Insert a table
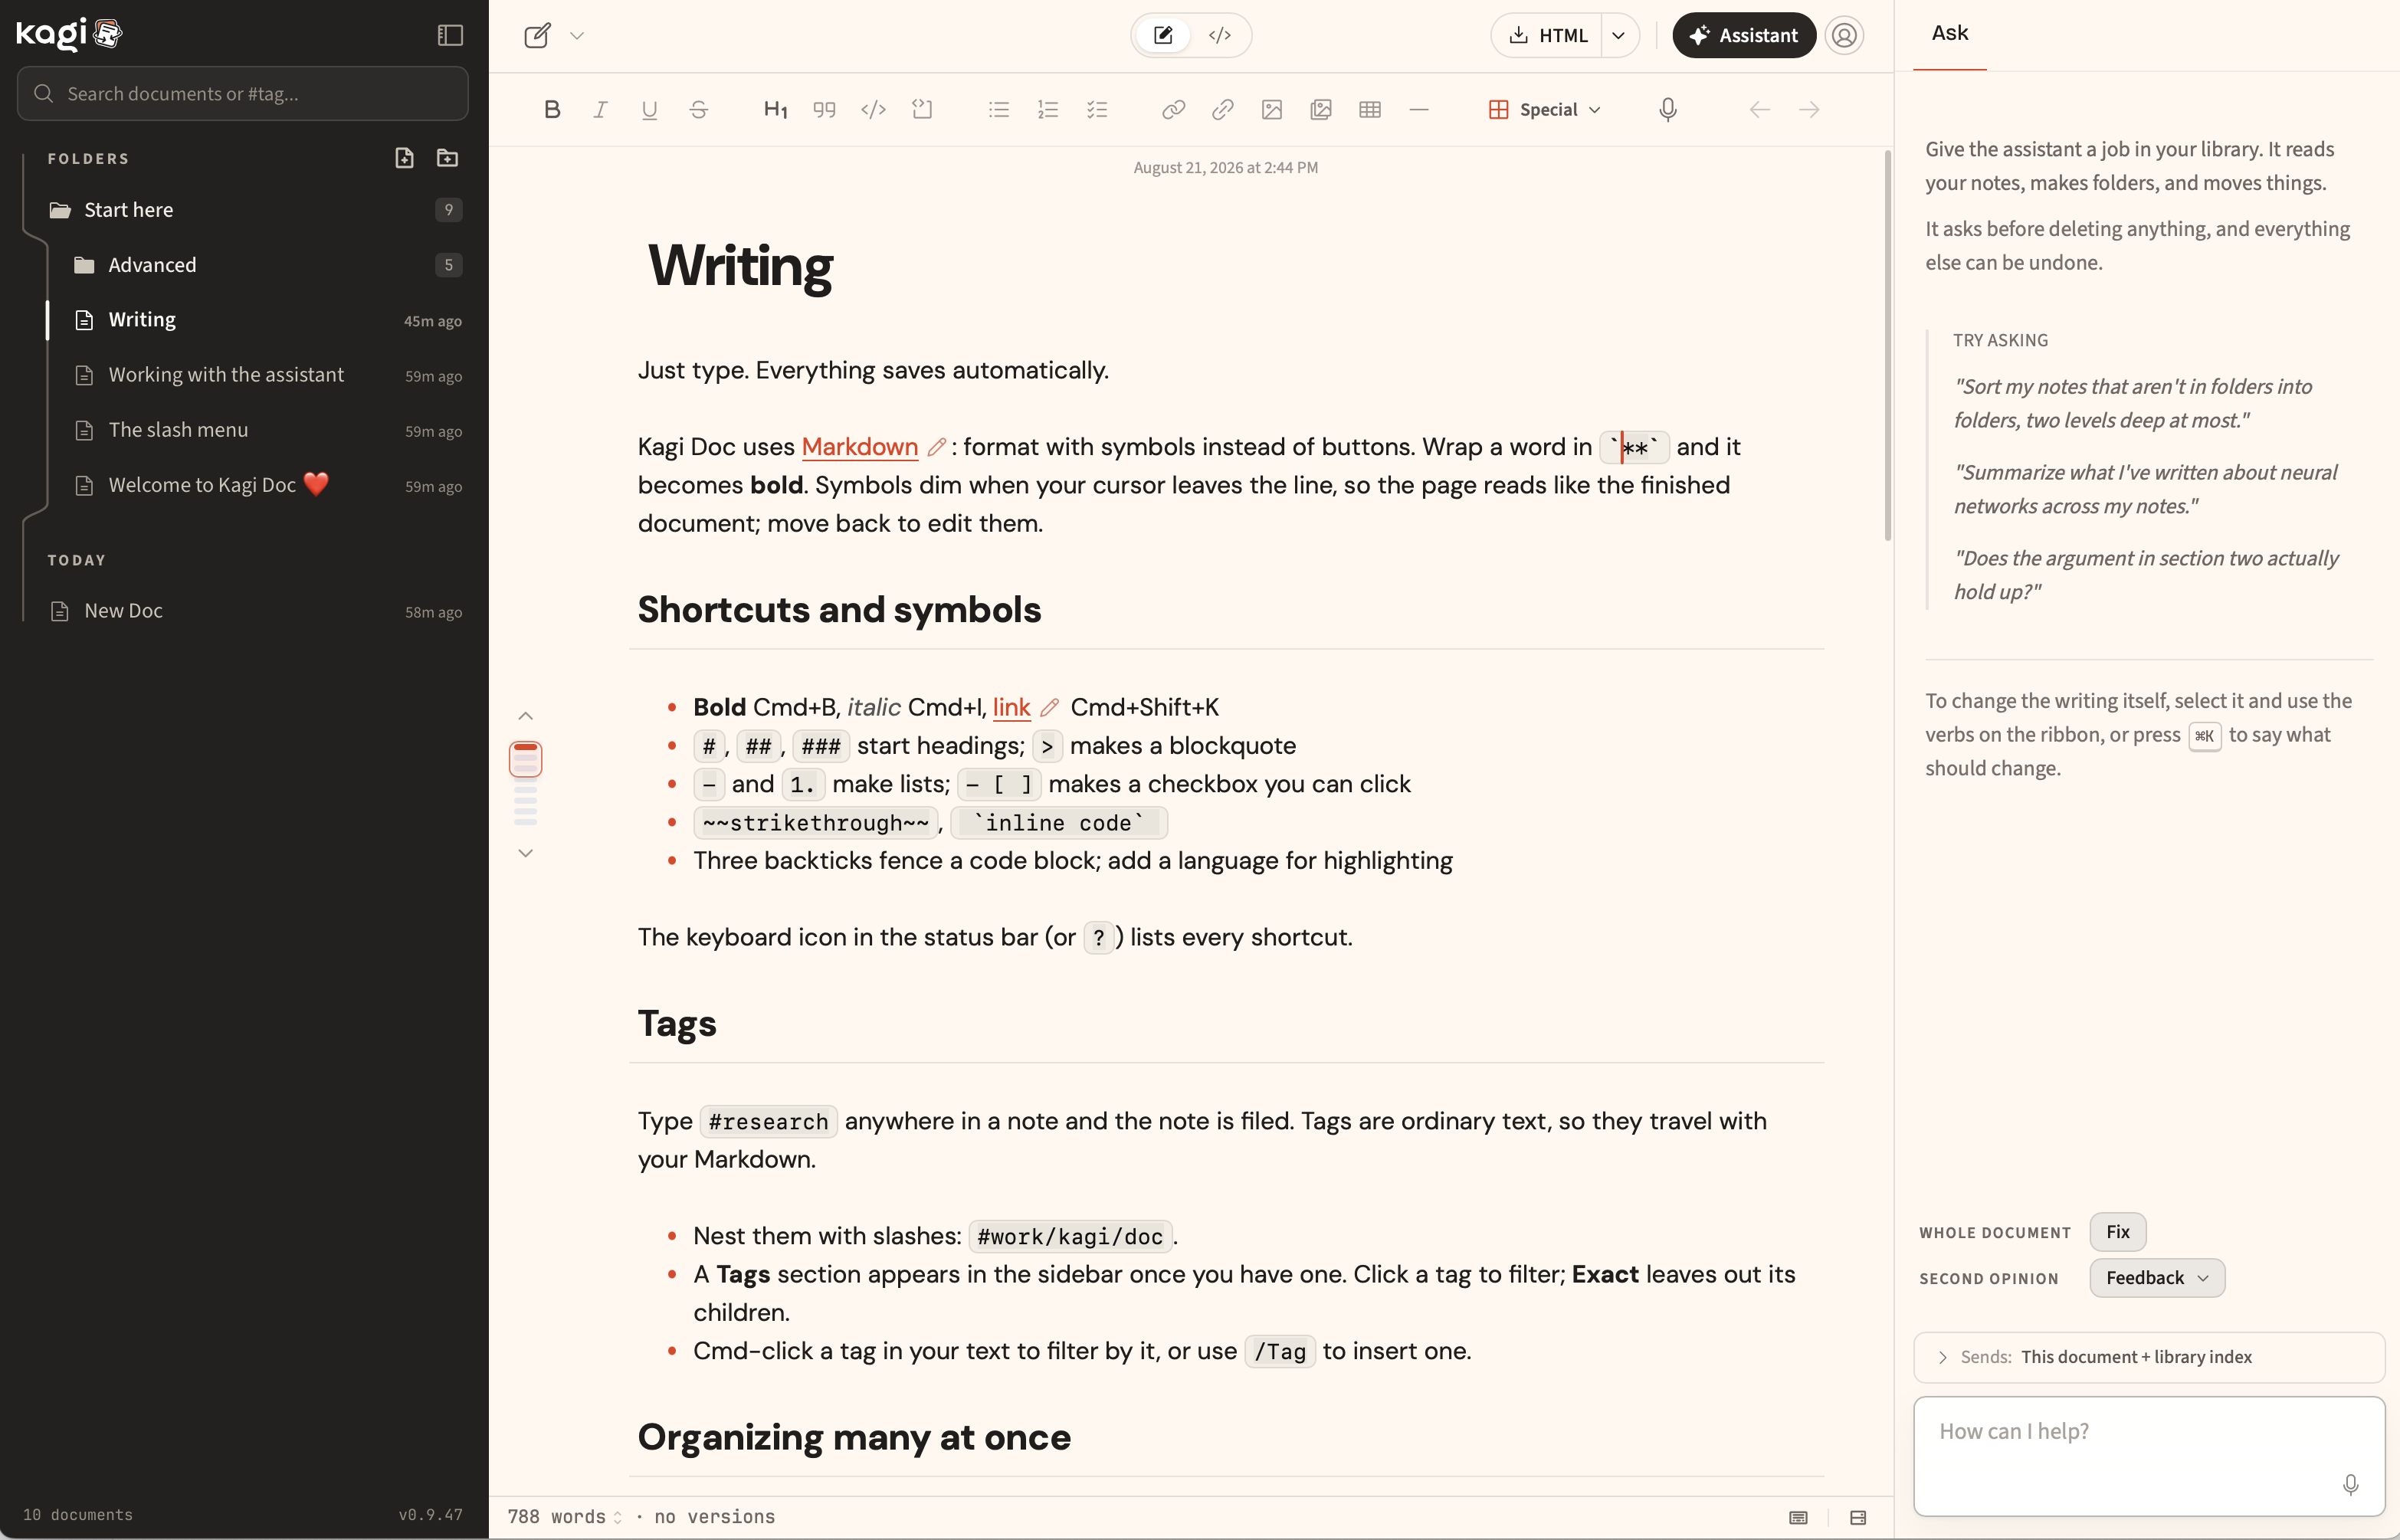 [x=1370, y=110]
